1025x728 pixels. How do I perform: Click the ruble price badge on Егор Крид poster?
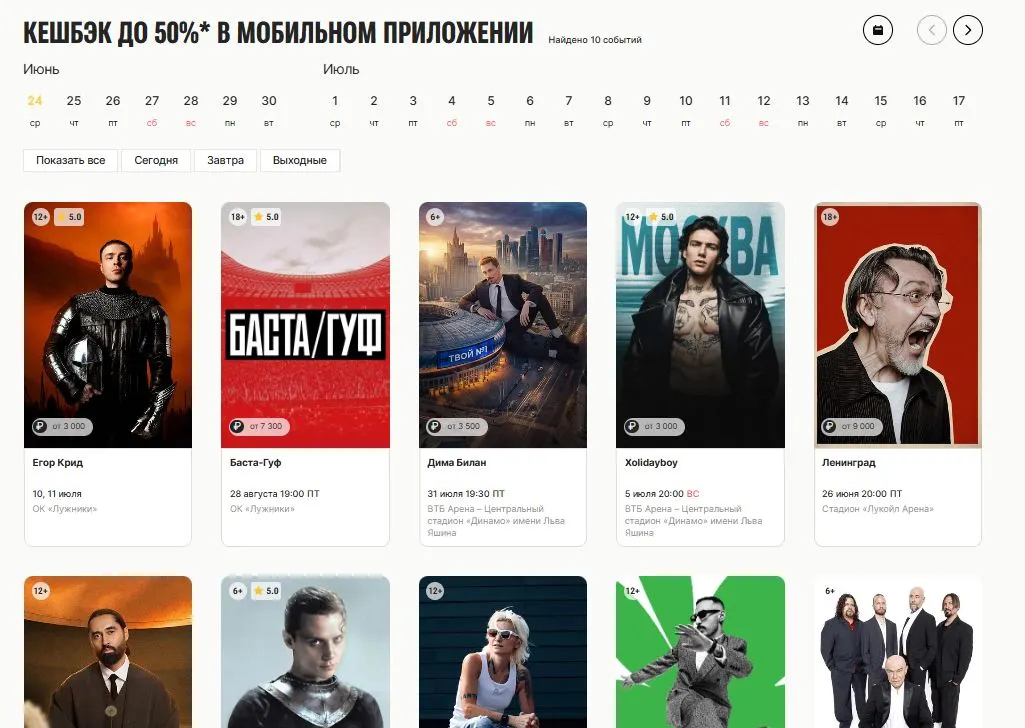click(63, 426)
